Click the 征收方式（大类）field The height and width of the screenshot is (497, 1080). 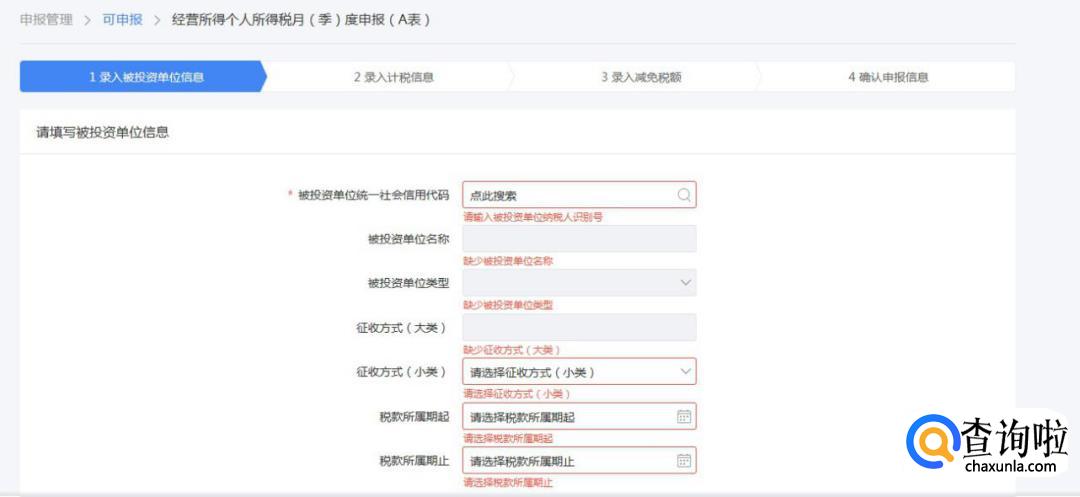(579, 328)
